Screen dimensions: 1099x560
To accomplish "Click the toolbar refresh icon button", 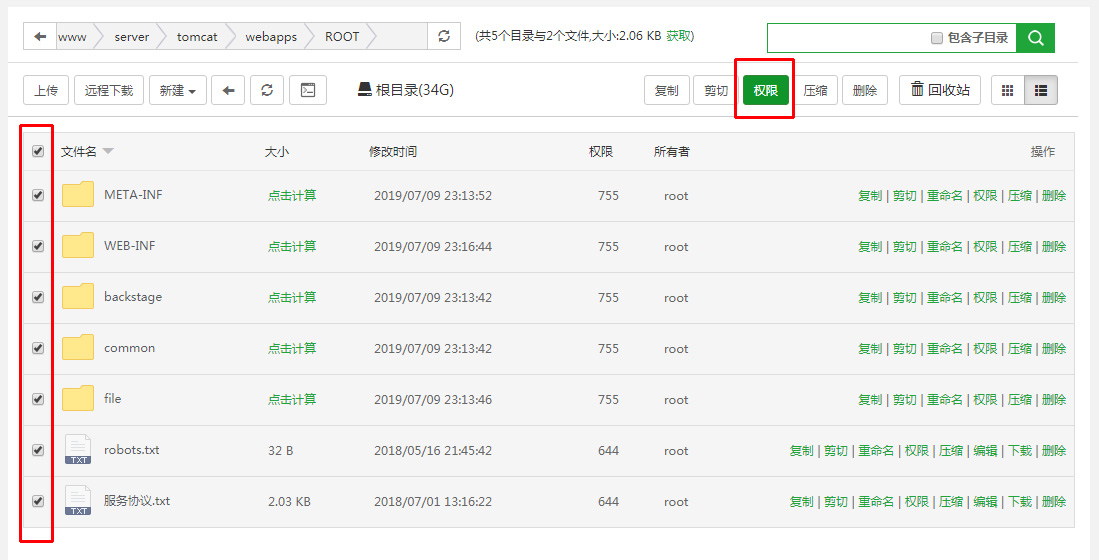I will tap(267, 90).
